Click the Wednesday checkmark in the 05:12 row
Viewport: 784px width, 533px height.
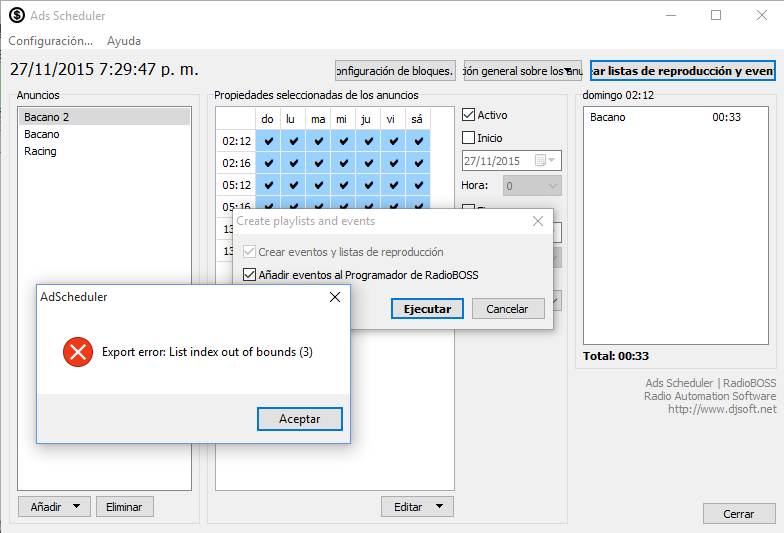pyautogui.click(x=342, y=185)
